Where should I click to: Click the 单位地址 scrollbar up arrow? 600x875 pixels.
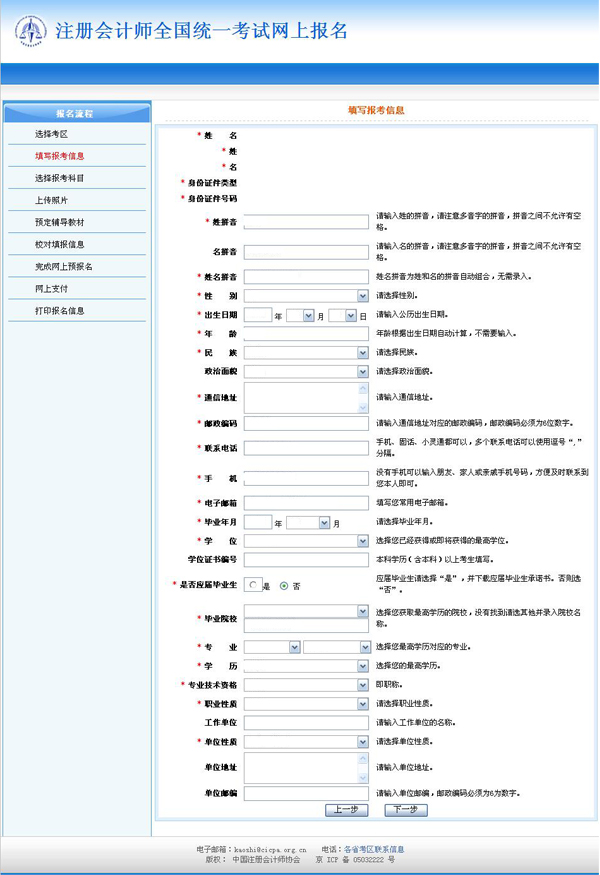363,758
